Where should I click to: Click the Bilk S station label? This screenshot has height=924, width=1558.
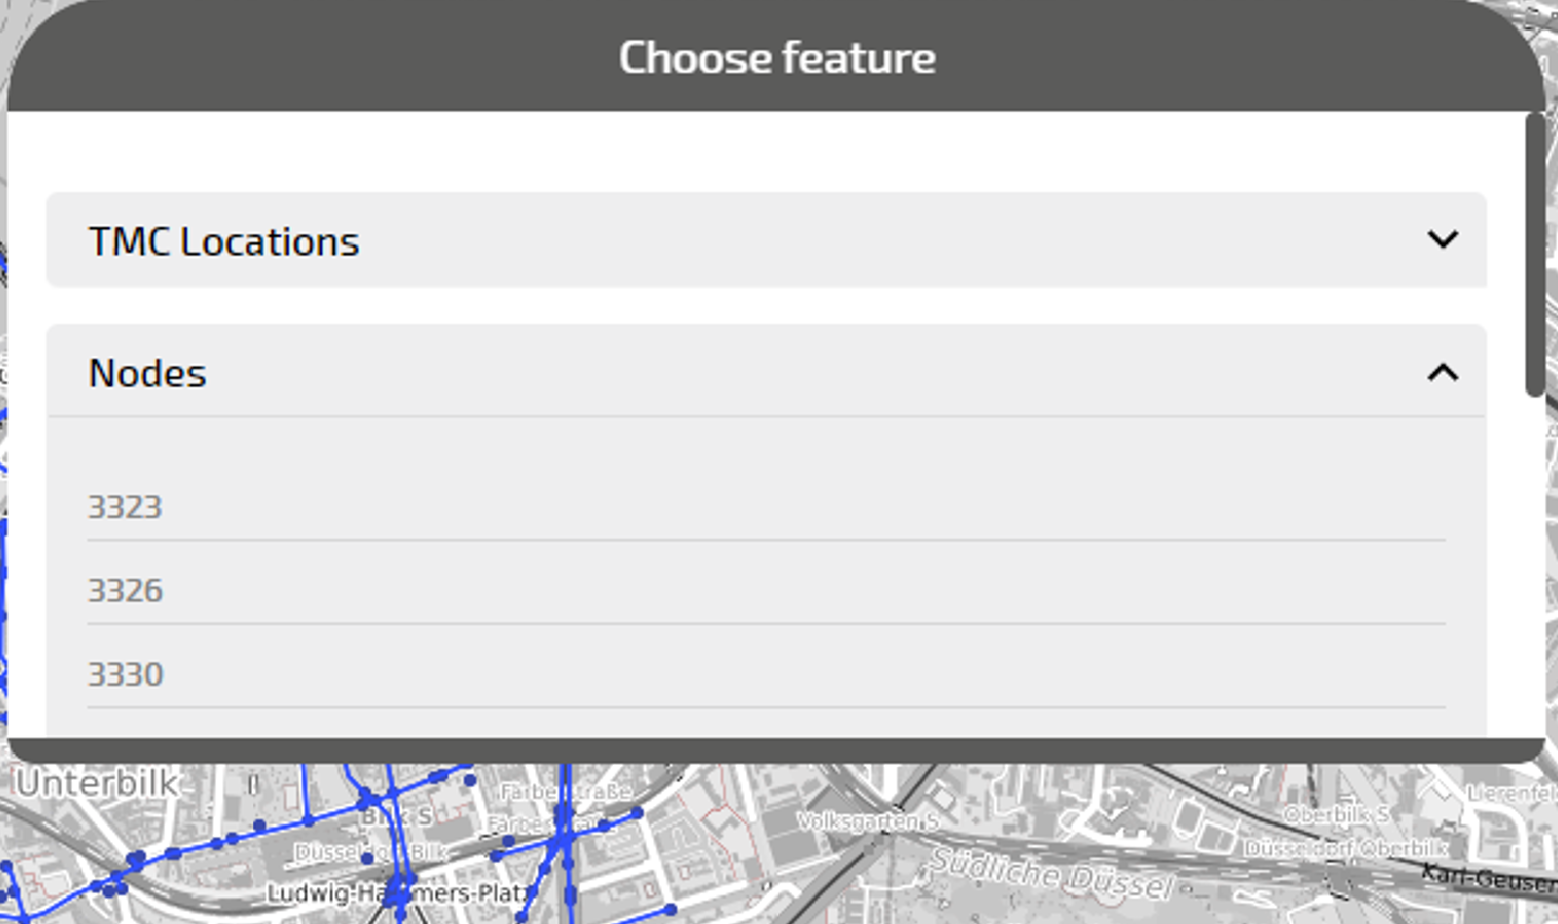(x=397, y=816)
